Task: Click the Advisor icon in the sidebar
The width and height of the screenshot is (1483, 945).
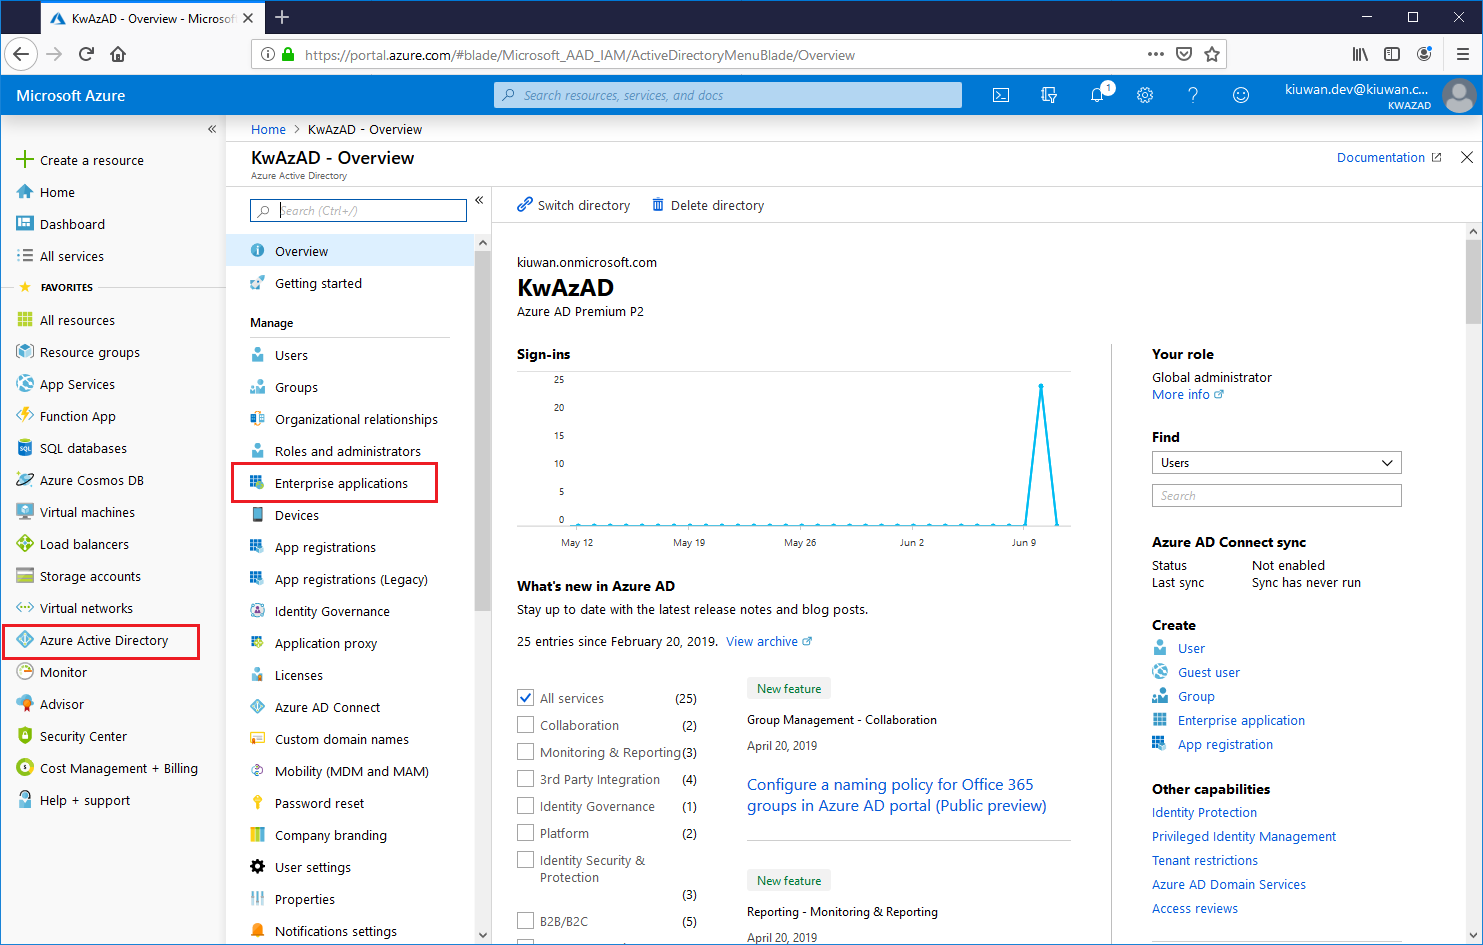Action: pos(25,704)
